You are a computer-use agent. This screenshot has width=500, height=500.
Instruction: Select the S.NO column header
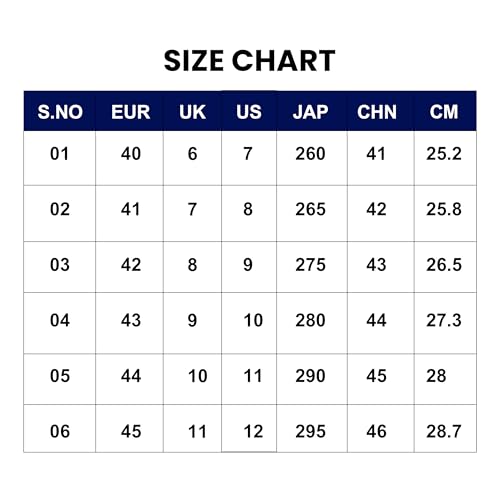coord(60,112)
